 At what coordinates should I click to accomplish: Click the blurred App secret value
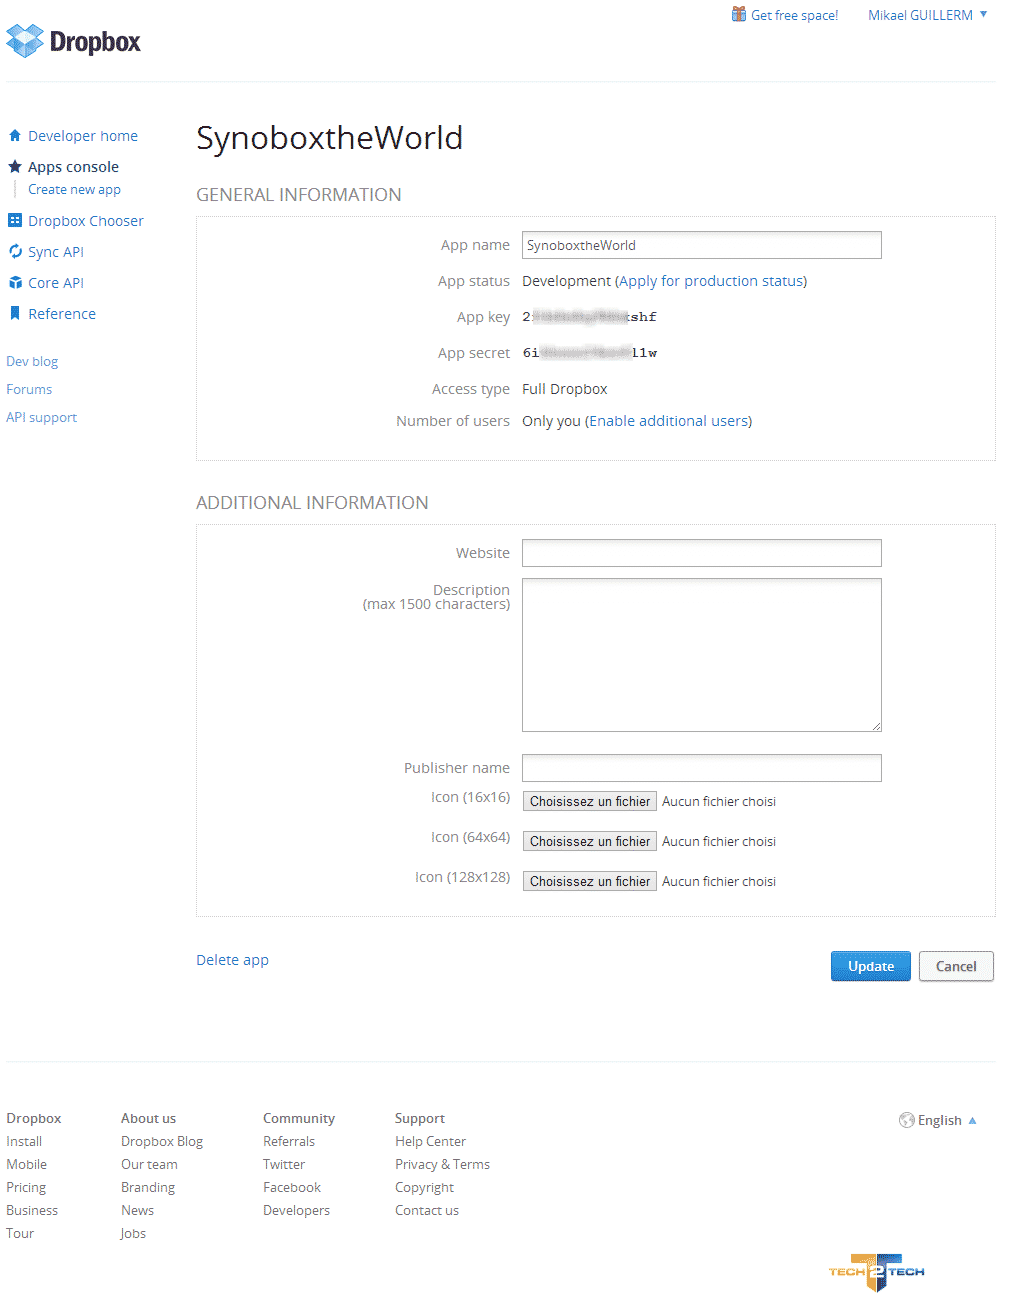[589, 353]
